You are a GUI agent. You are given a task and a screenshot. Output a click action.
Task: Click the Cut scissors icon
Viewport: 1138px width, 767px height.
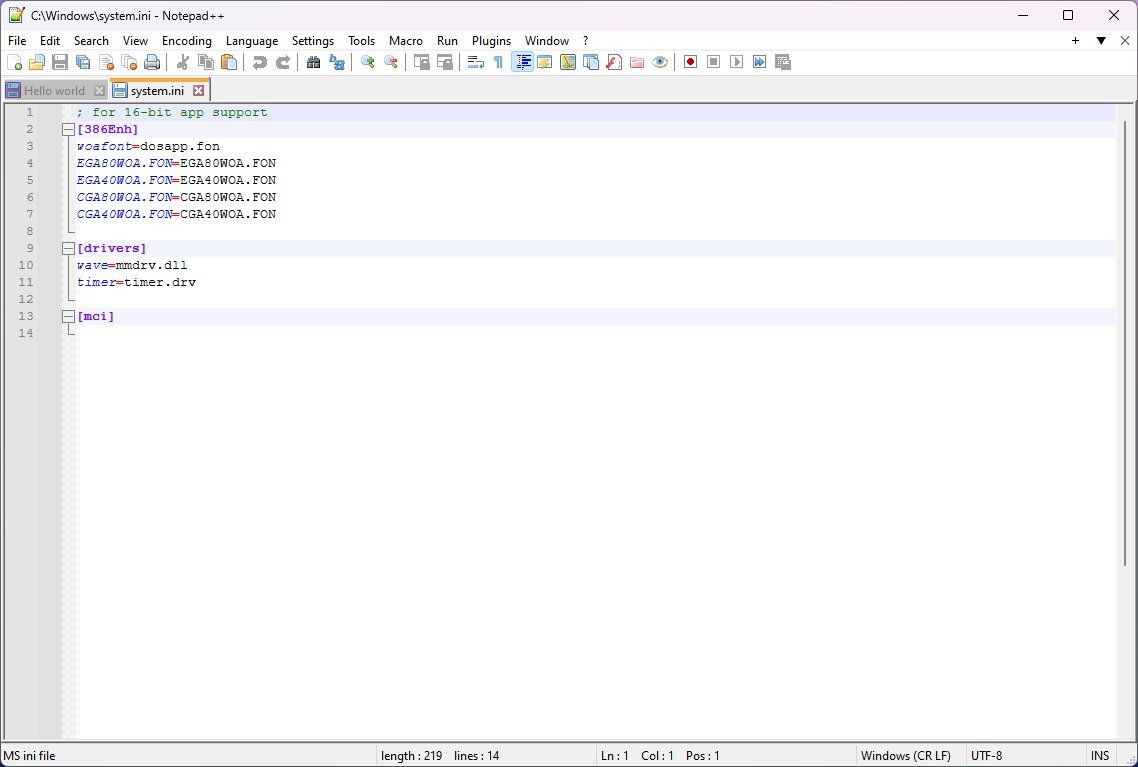coord(183,62)
